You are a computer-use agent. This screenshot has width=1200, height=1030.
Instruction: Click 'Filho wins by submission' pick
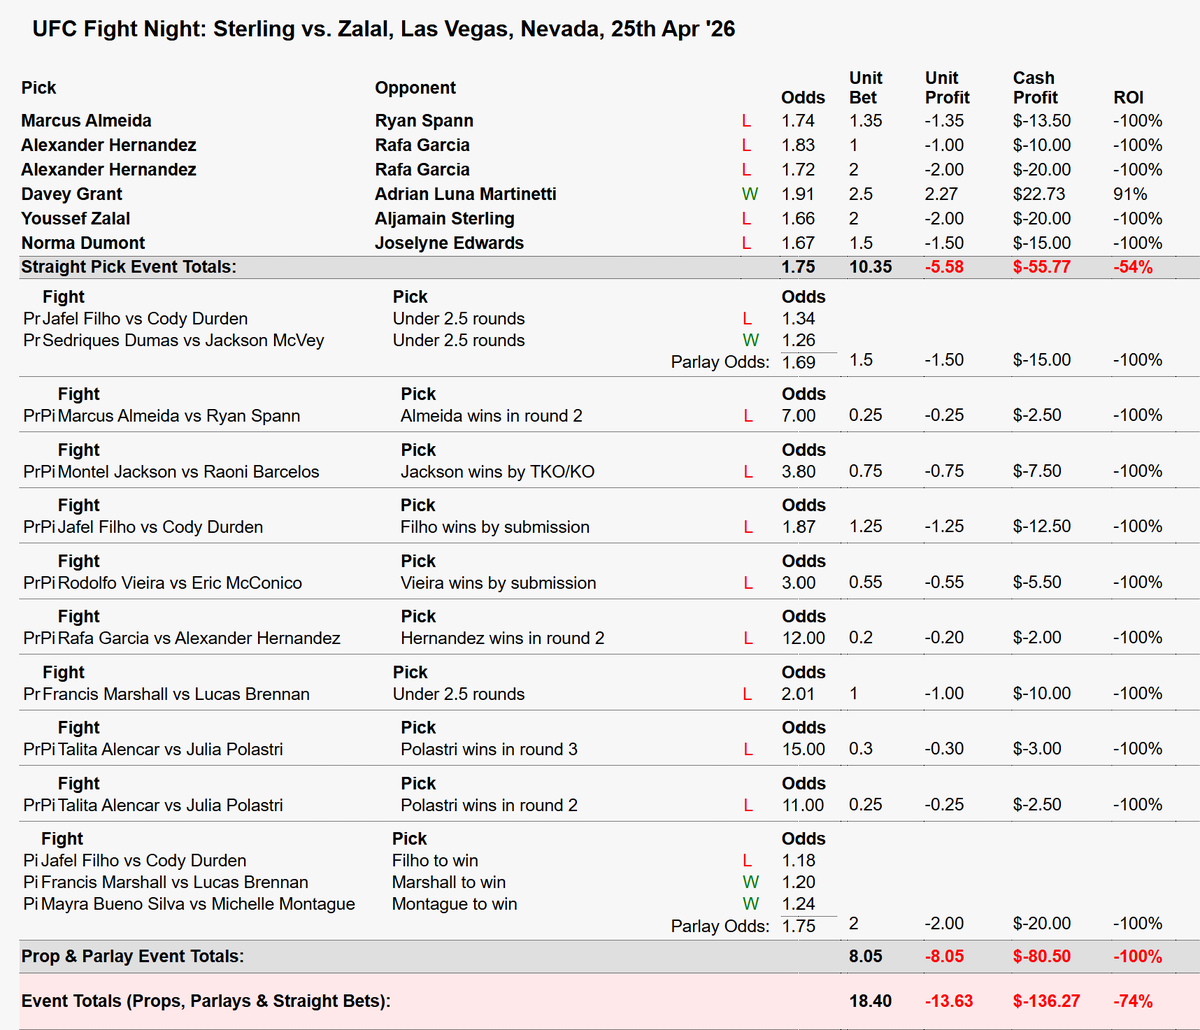495,527
